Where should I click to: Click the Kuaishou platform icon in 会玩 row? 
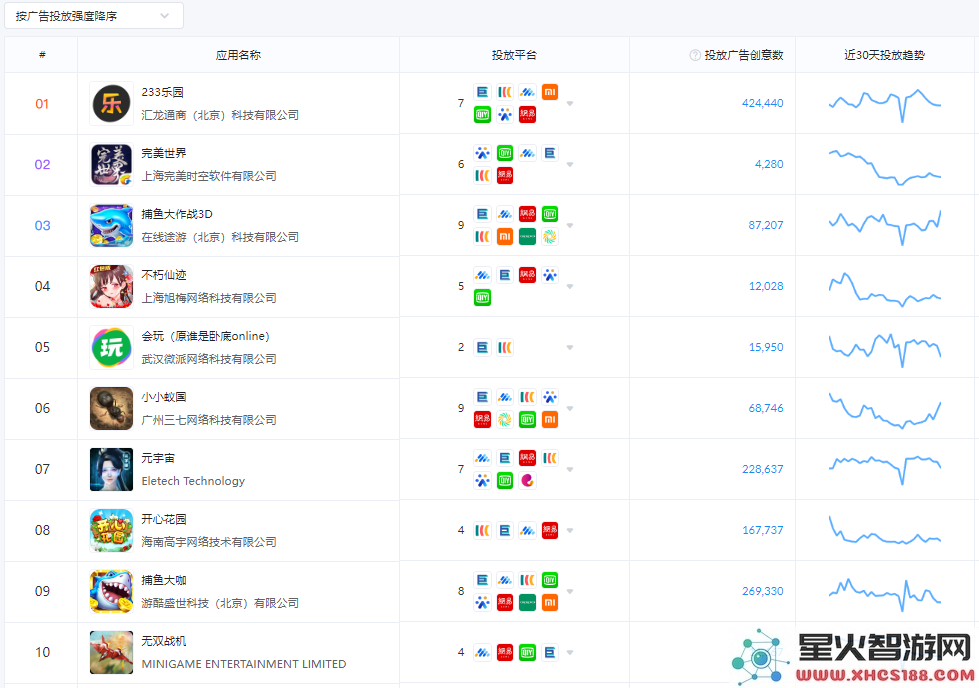pos(504,348)
